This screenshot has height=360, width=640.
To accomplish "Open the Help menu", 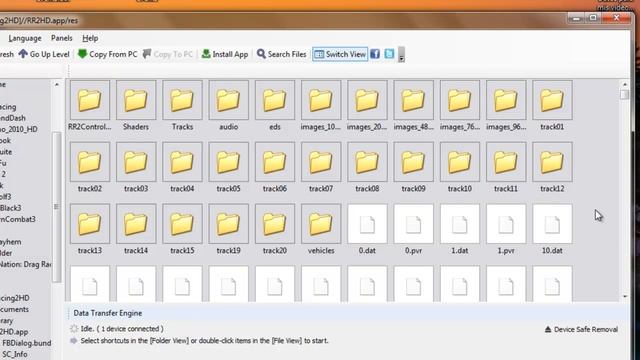I will 90,38.
